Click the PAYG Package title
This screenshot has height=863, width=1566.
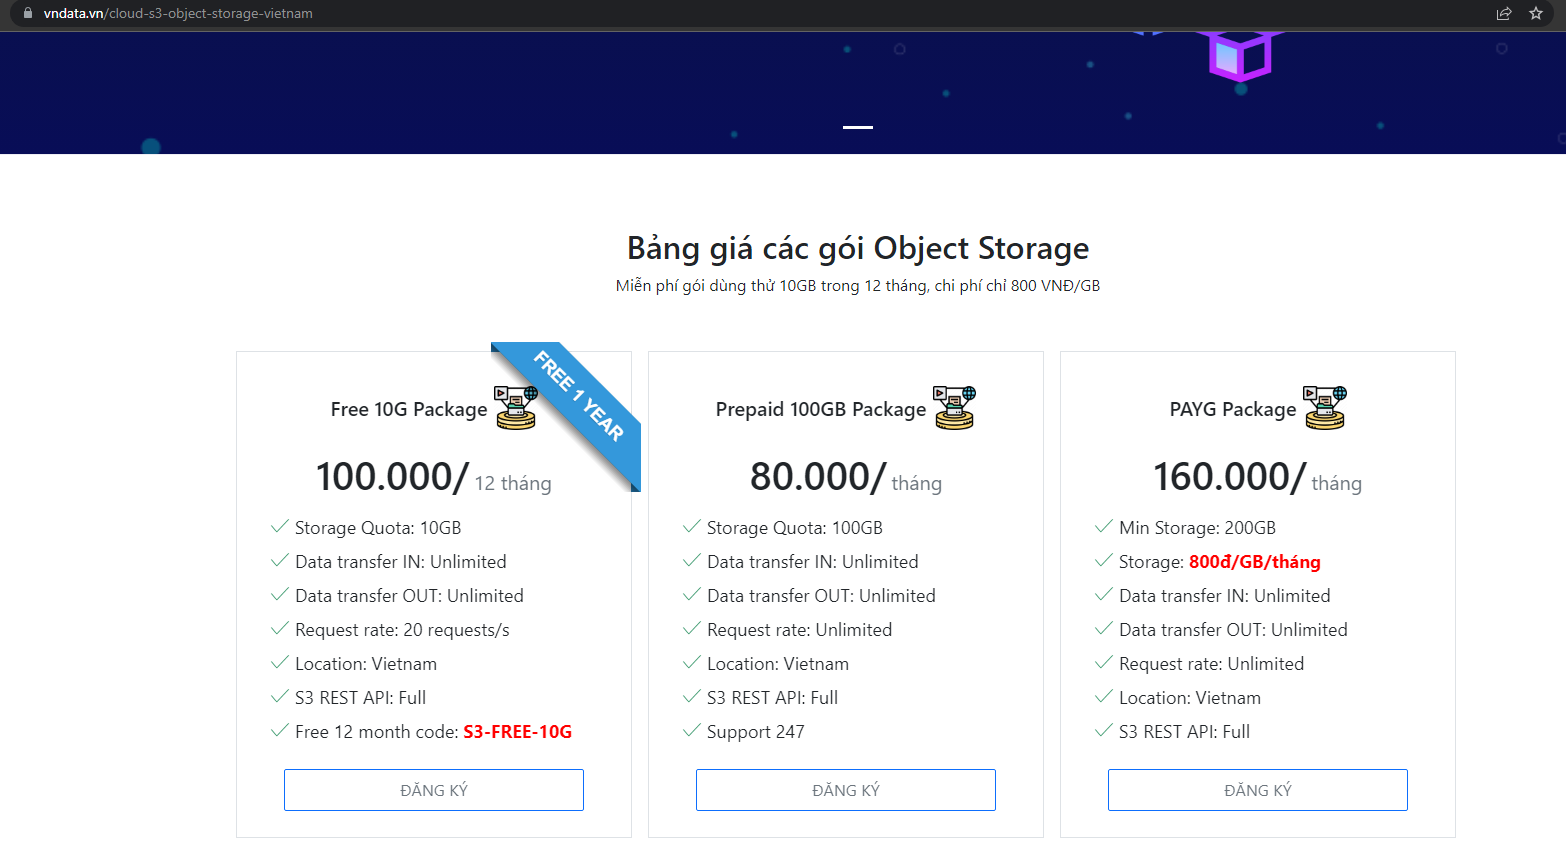click(1233, 409)
